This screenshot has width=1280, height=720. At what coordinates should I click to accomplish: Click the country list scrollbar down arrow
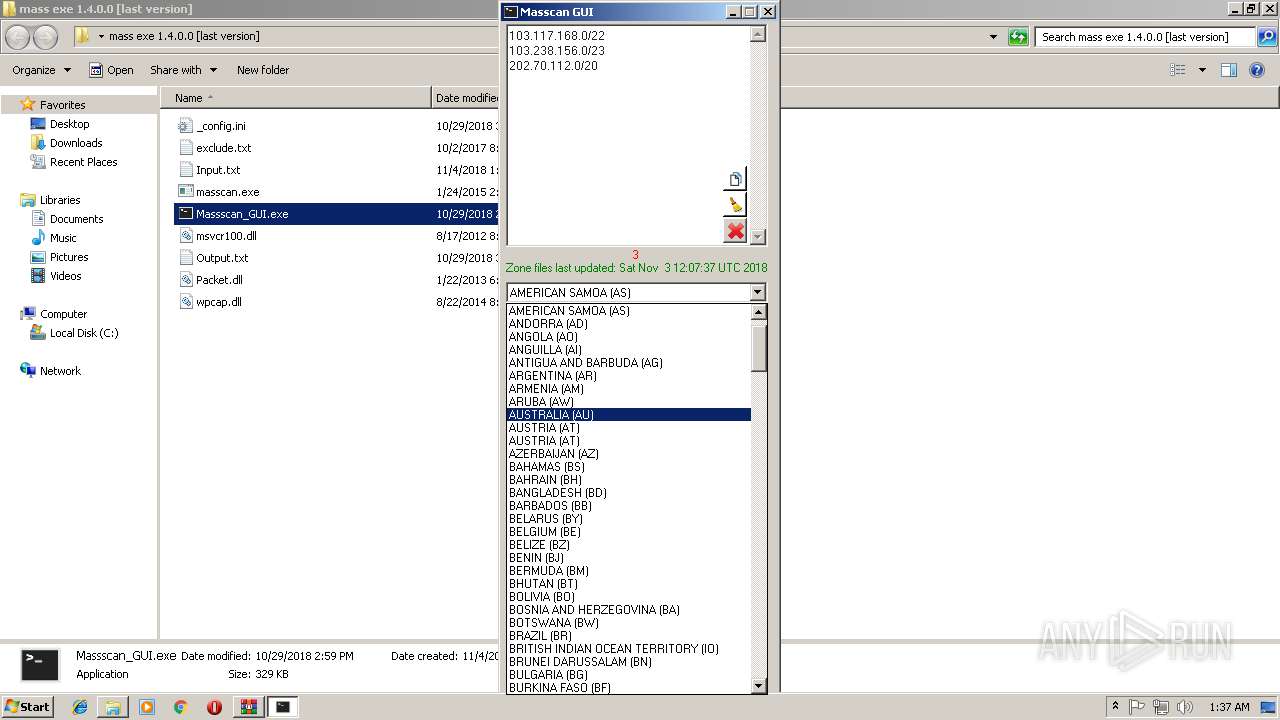click(x=759, y=686)
